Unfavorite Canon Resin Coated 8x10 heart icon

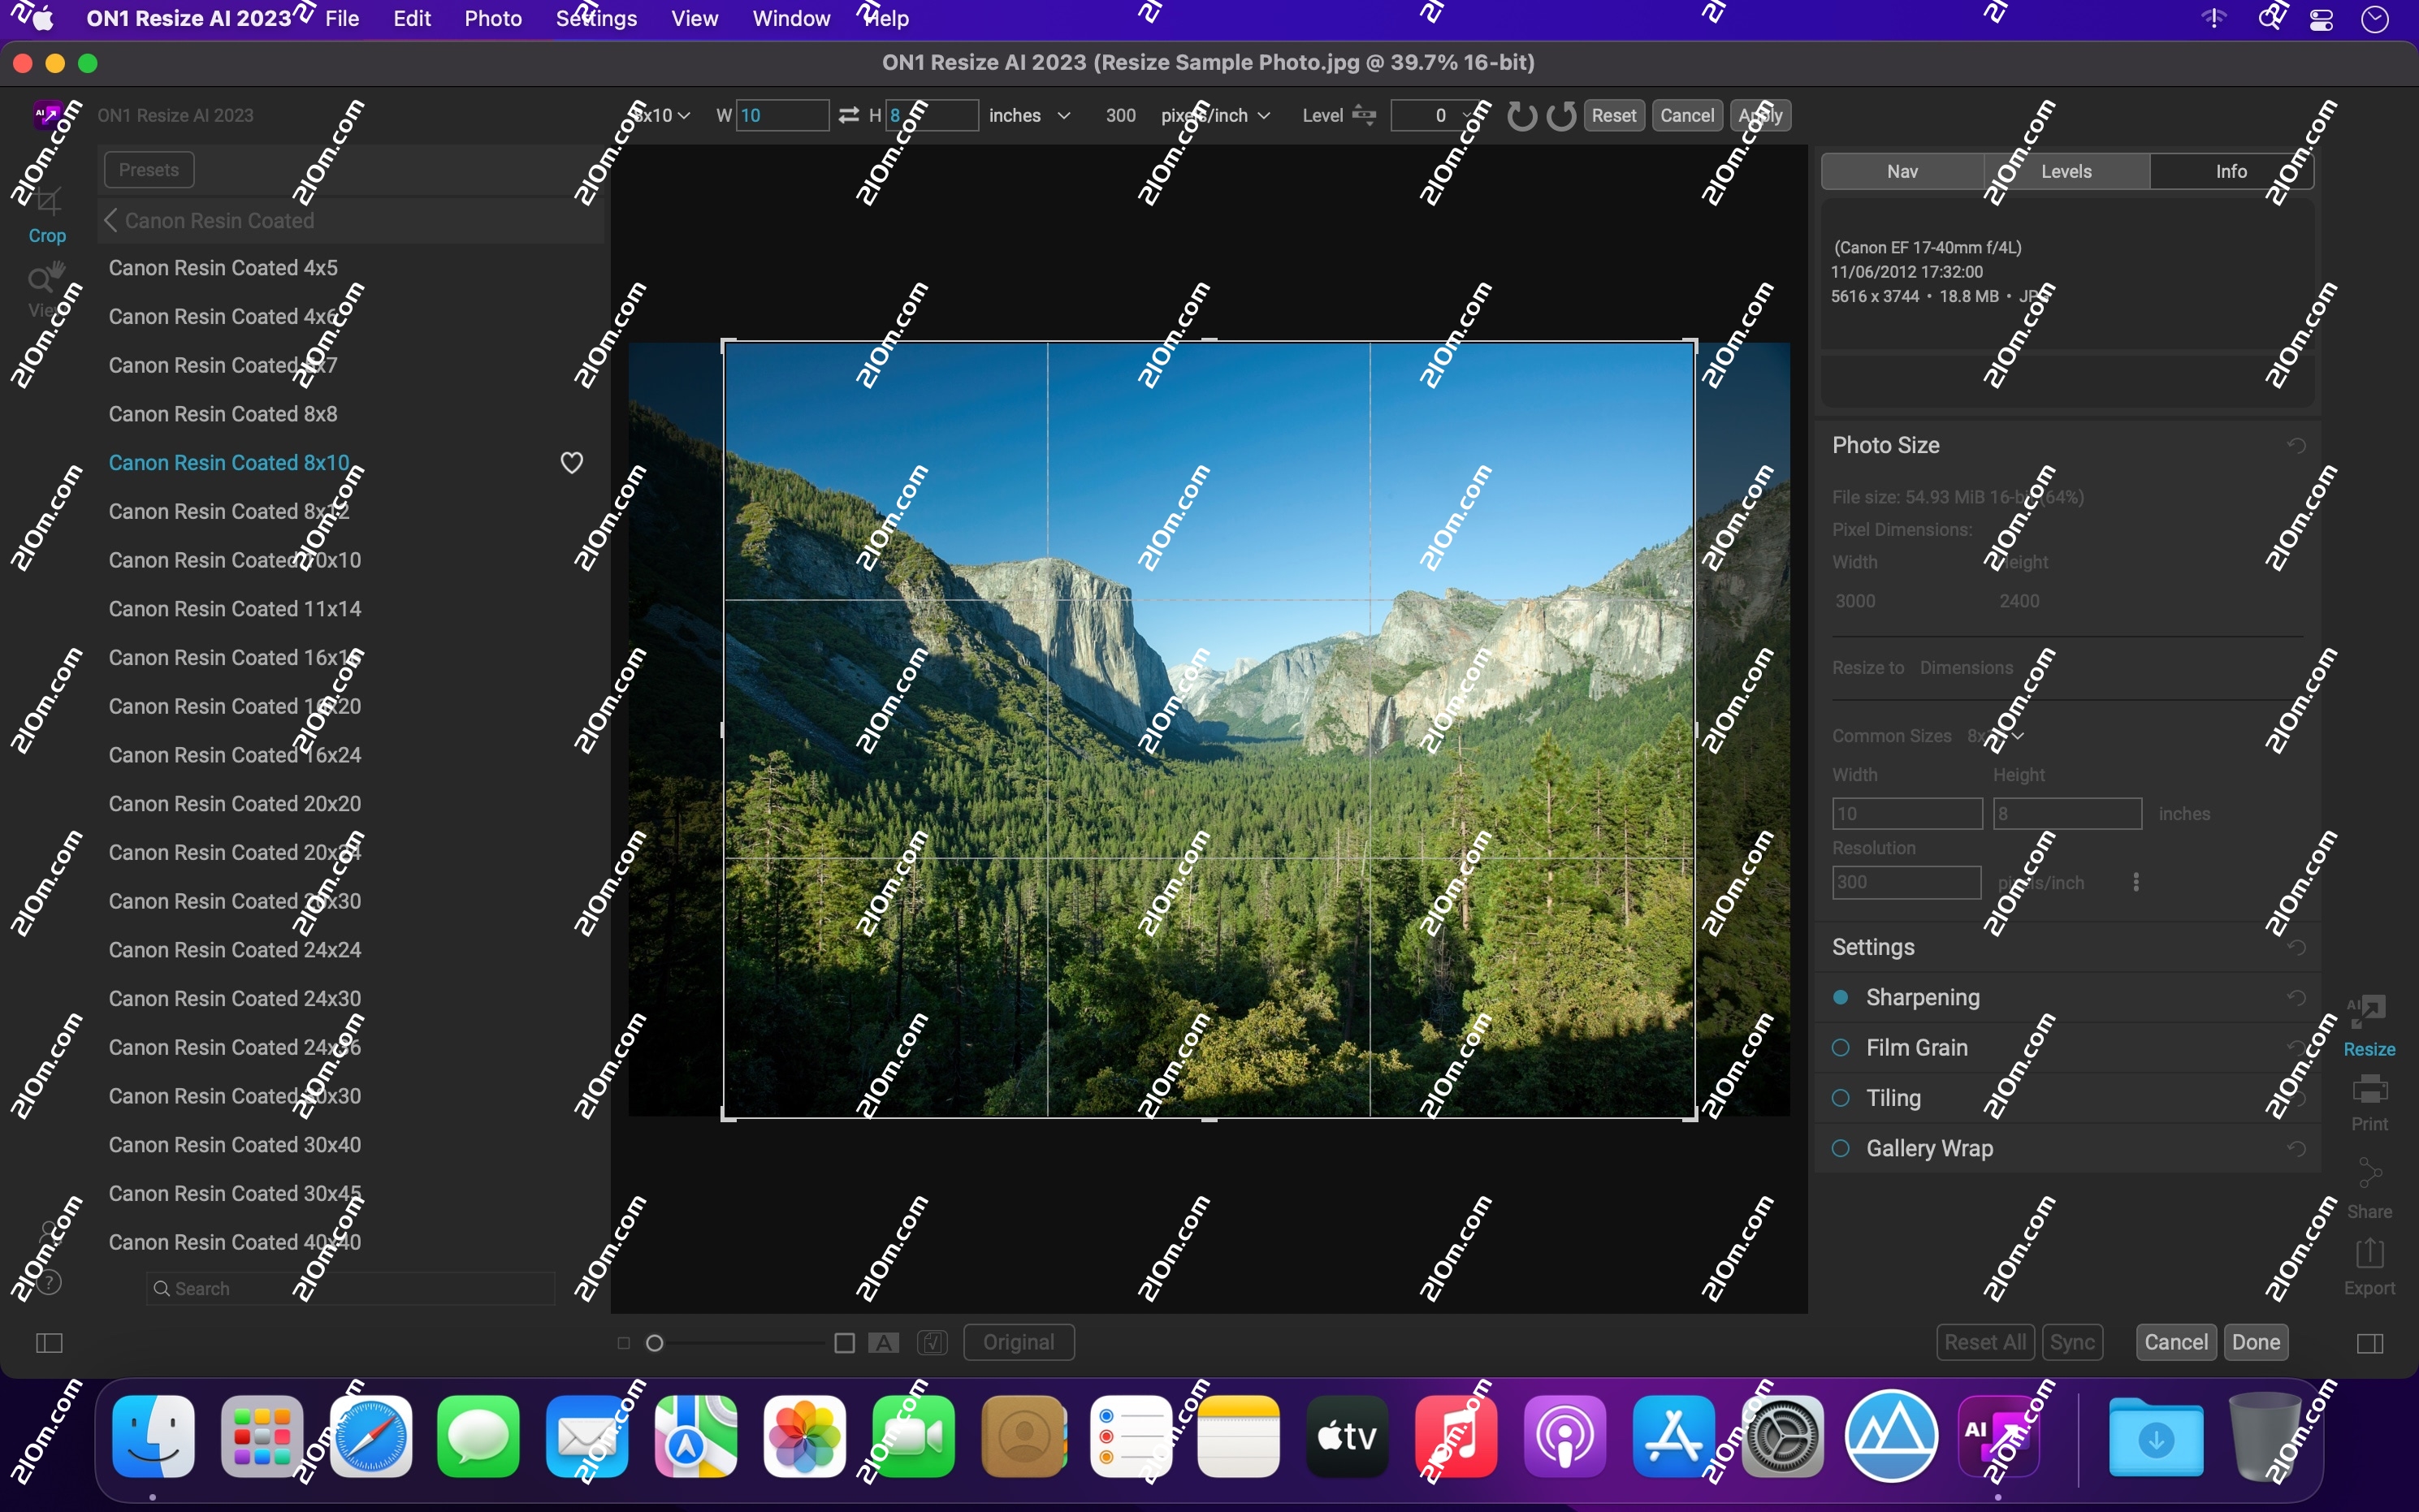coord(572,462)
